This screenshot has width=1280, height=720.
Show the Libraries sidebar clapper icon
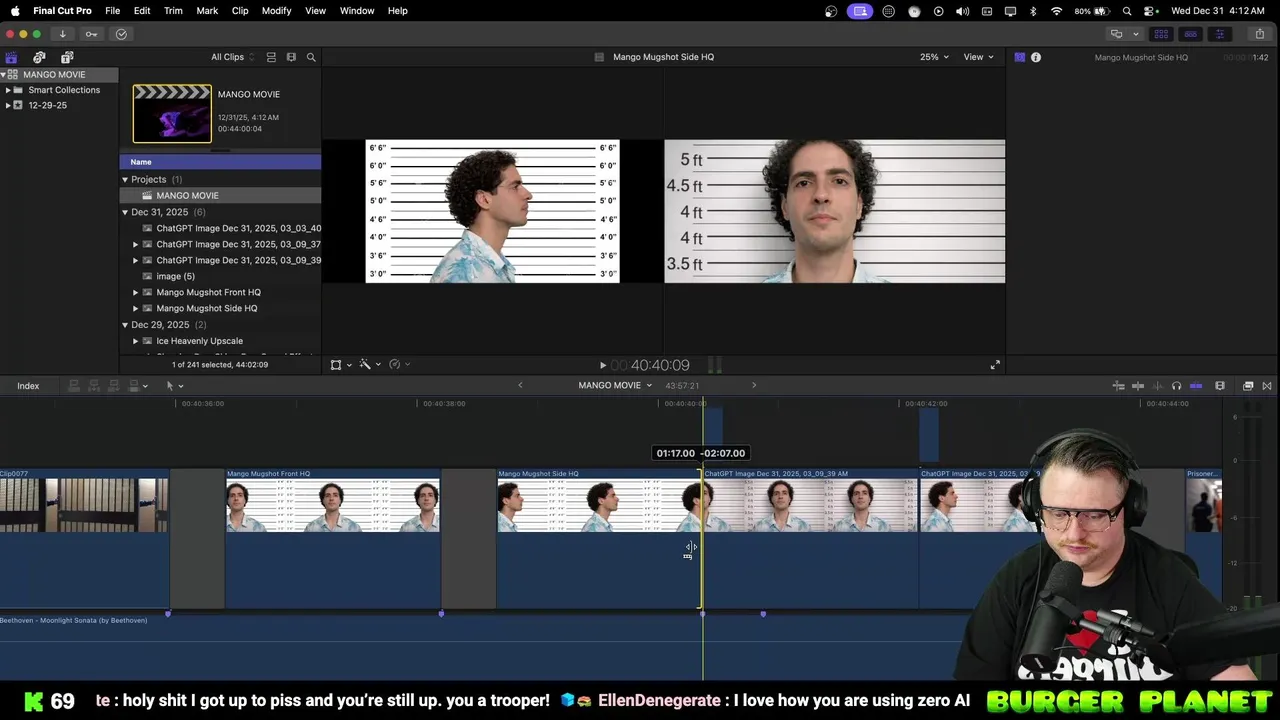point(11,57)
